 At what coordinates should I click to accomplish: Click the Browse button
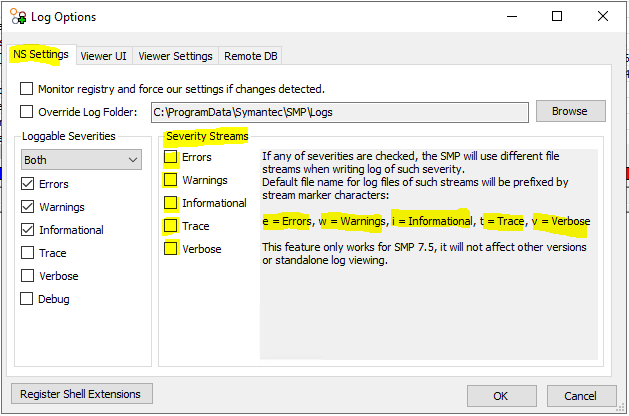coord(570,111)
